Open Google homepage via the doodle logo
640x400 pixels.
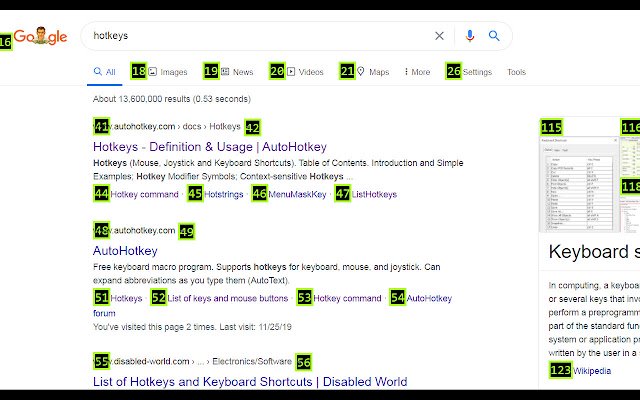point(40,36)
